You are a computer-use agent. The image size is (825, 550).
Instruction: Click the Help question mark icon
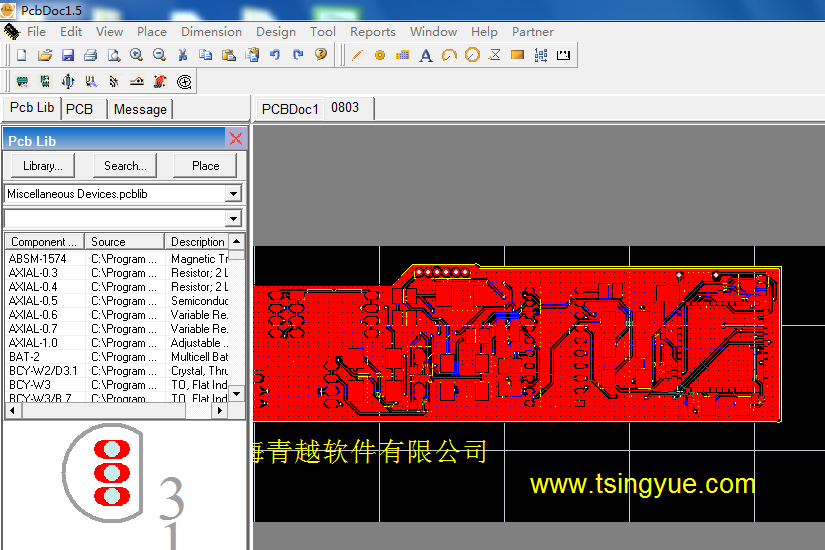pyautogui.click(x=321, y=55)
